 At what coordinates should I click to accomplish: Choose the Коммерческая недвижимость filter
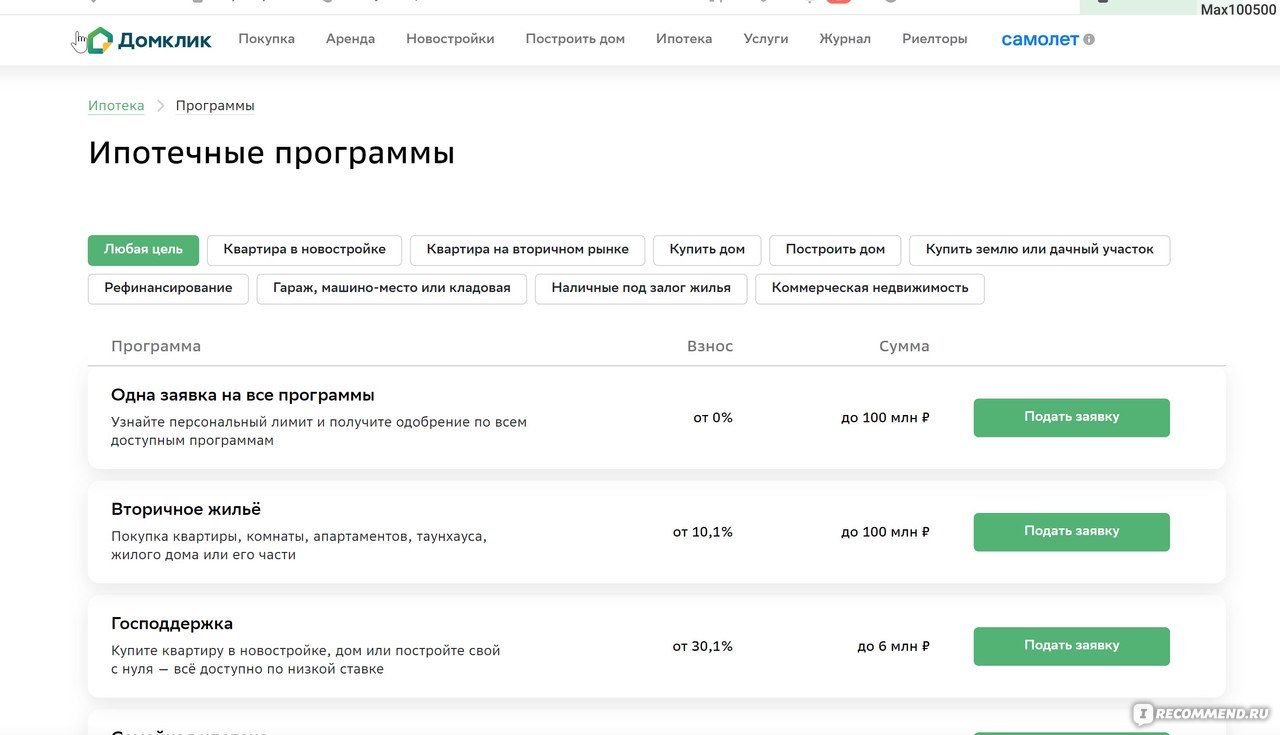click(x=870, y=288)
